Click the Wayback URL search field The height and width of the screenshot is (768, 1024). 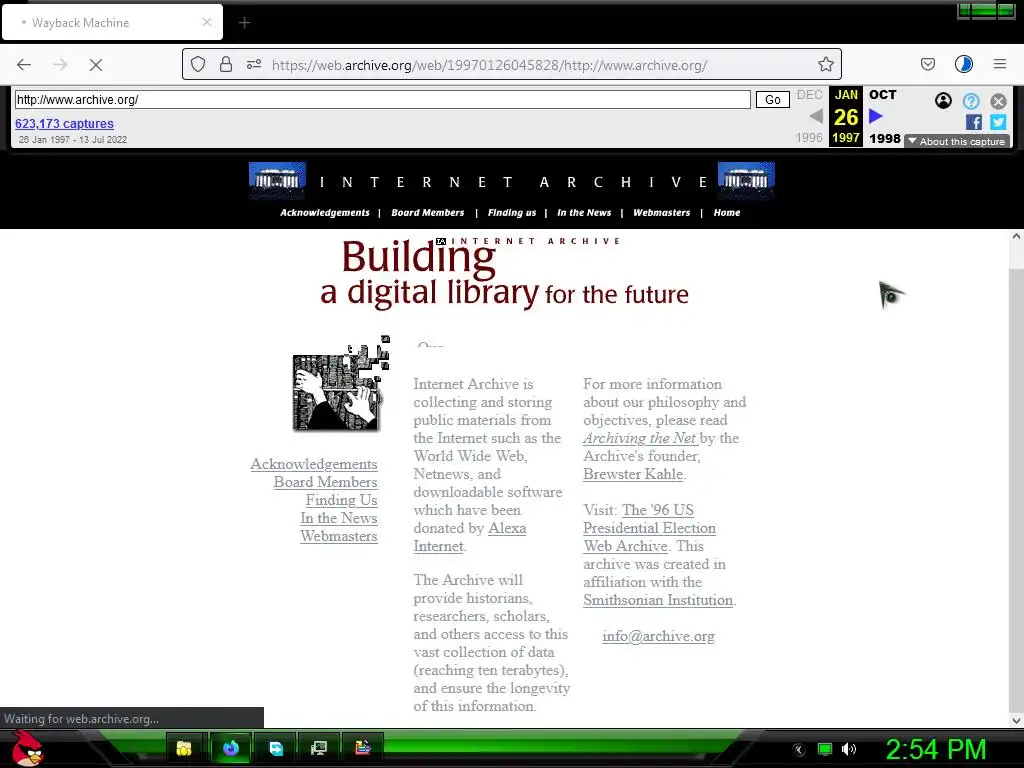[383, 99]
